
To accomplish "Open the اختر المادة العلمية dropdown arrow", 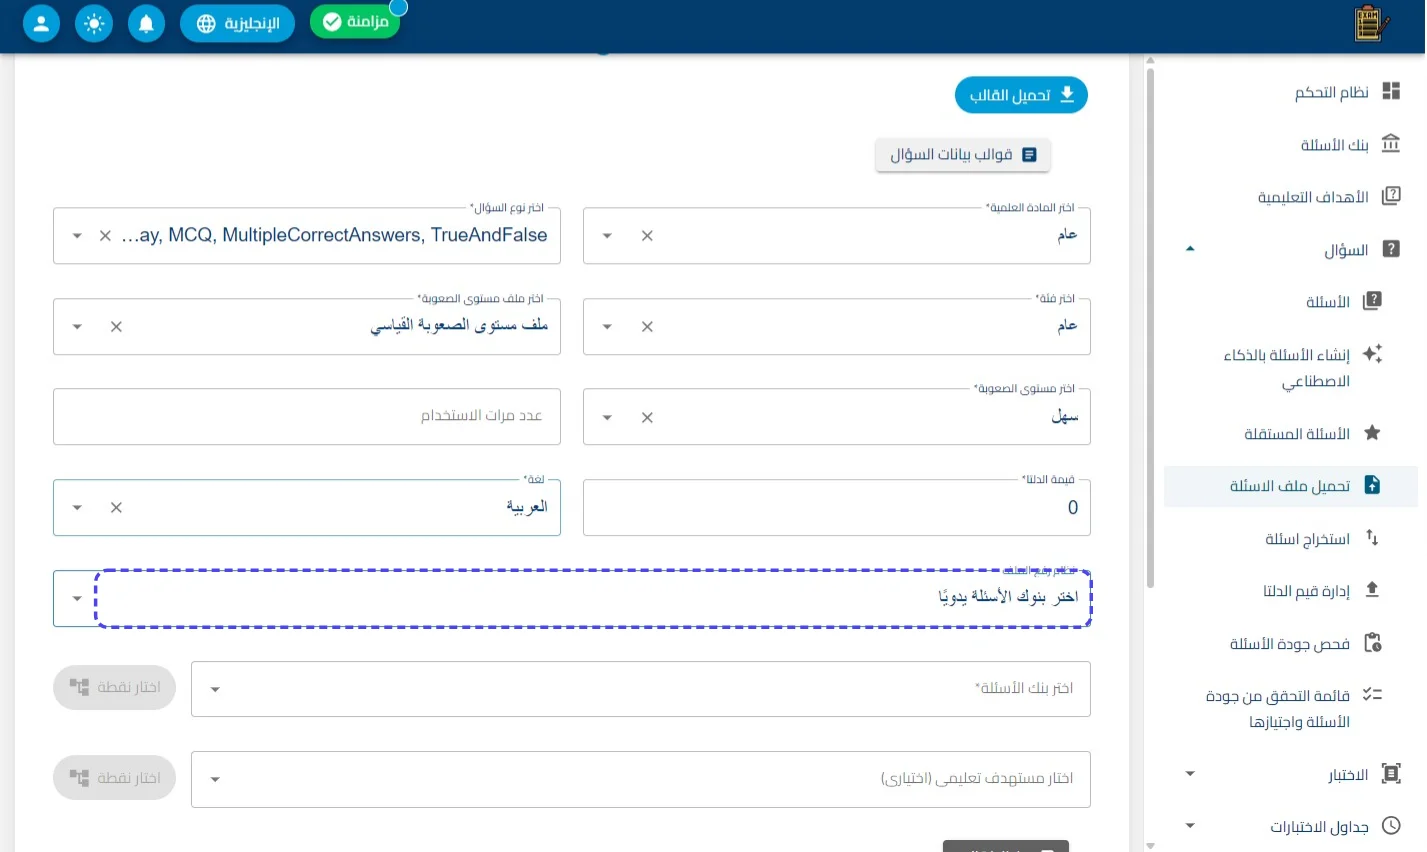I will 607,236.
